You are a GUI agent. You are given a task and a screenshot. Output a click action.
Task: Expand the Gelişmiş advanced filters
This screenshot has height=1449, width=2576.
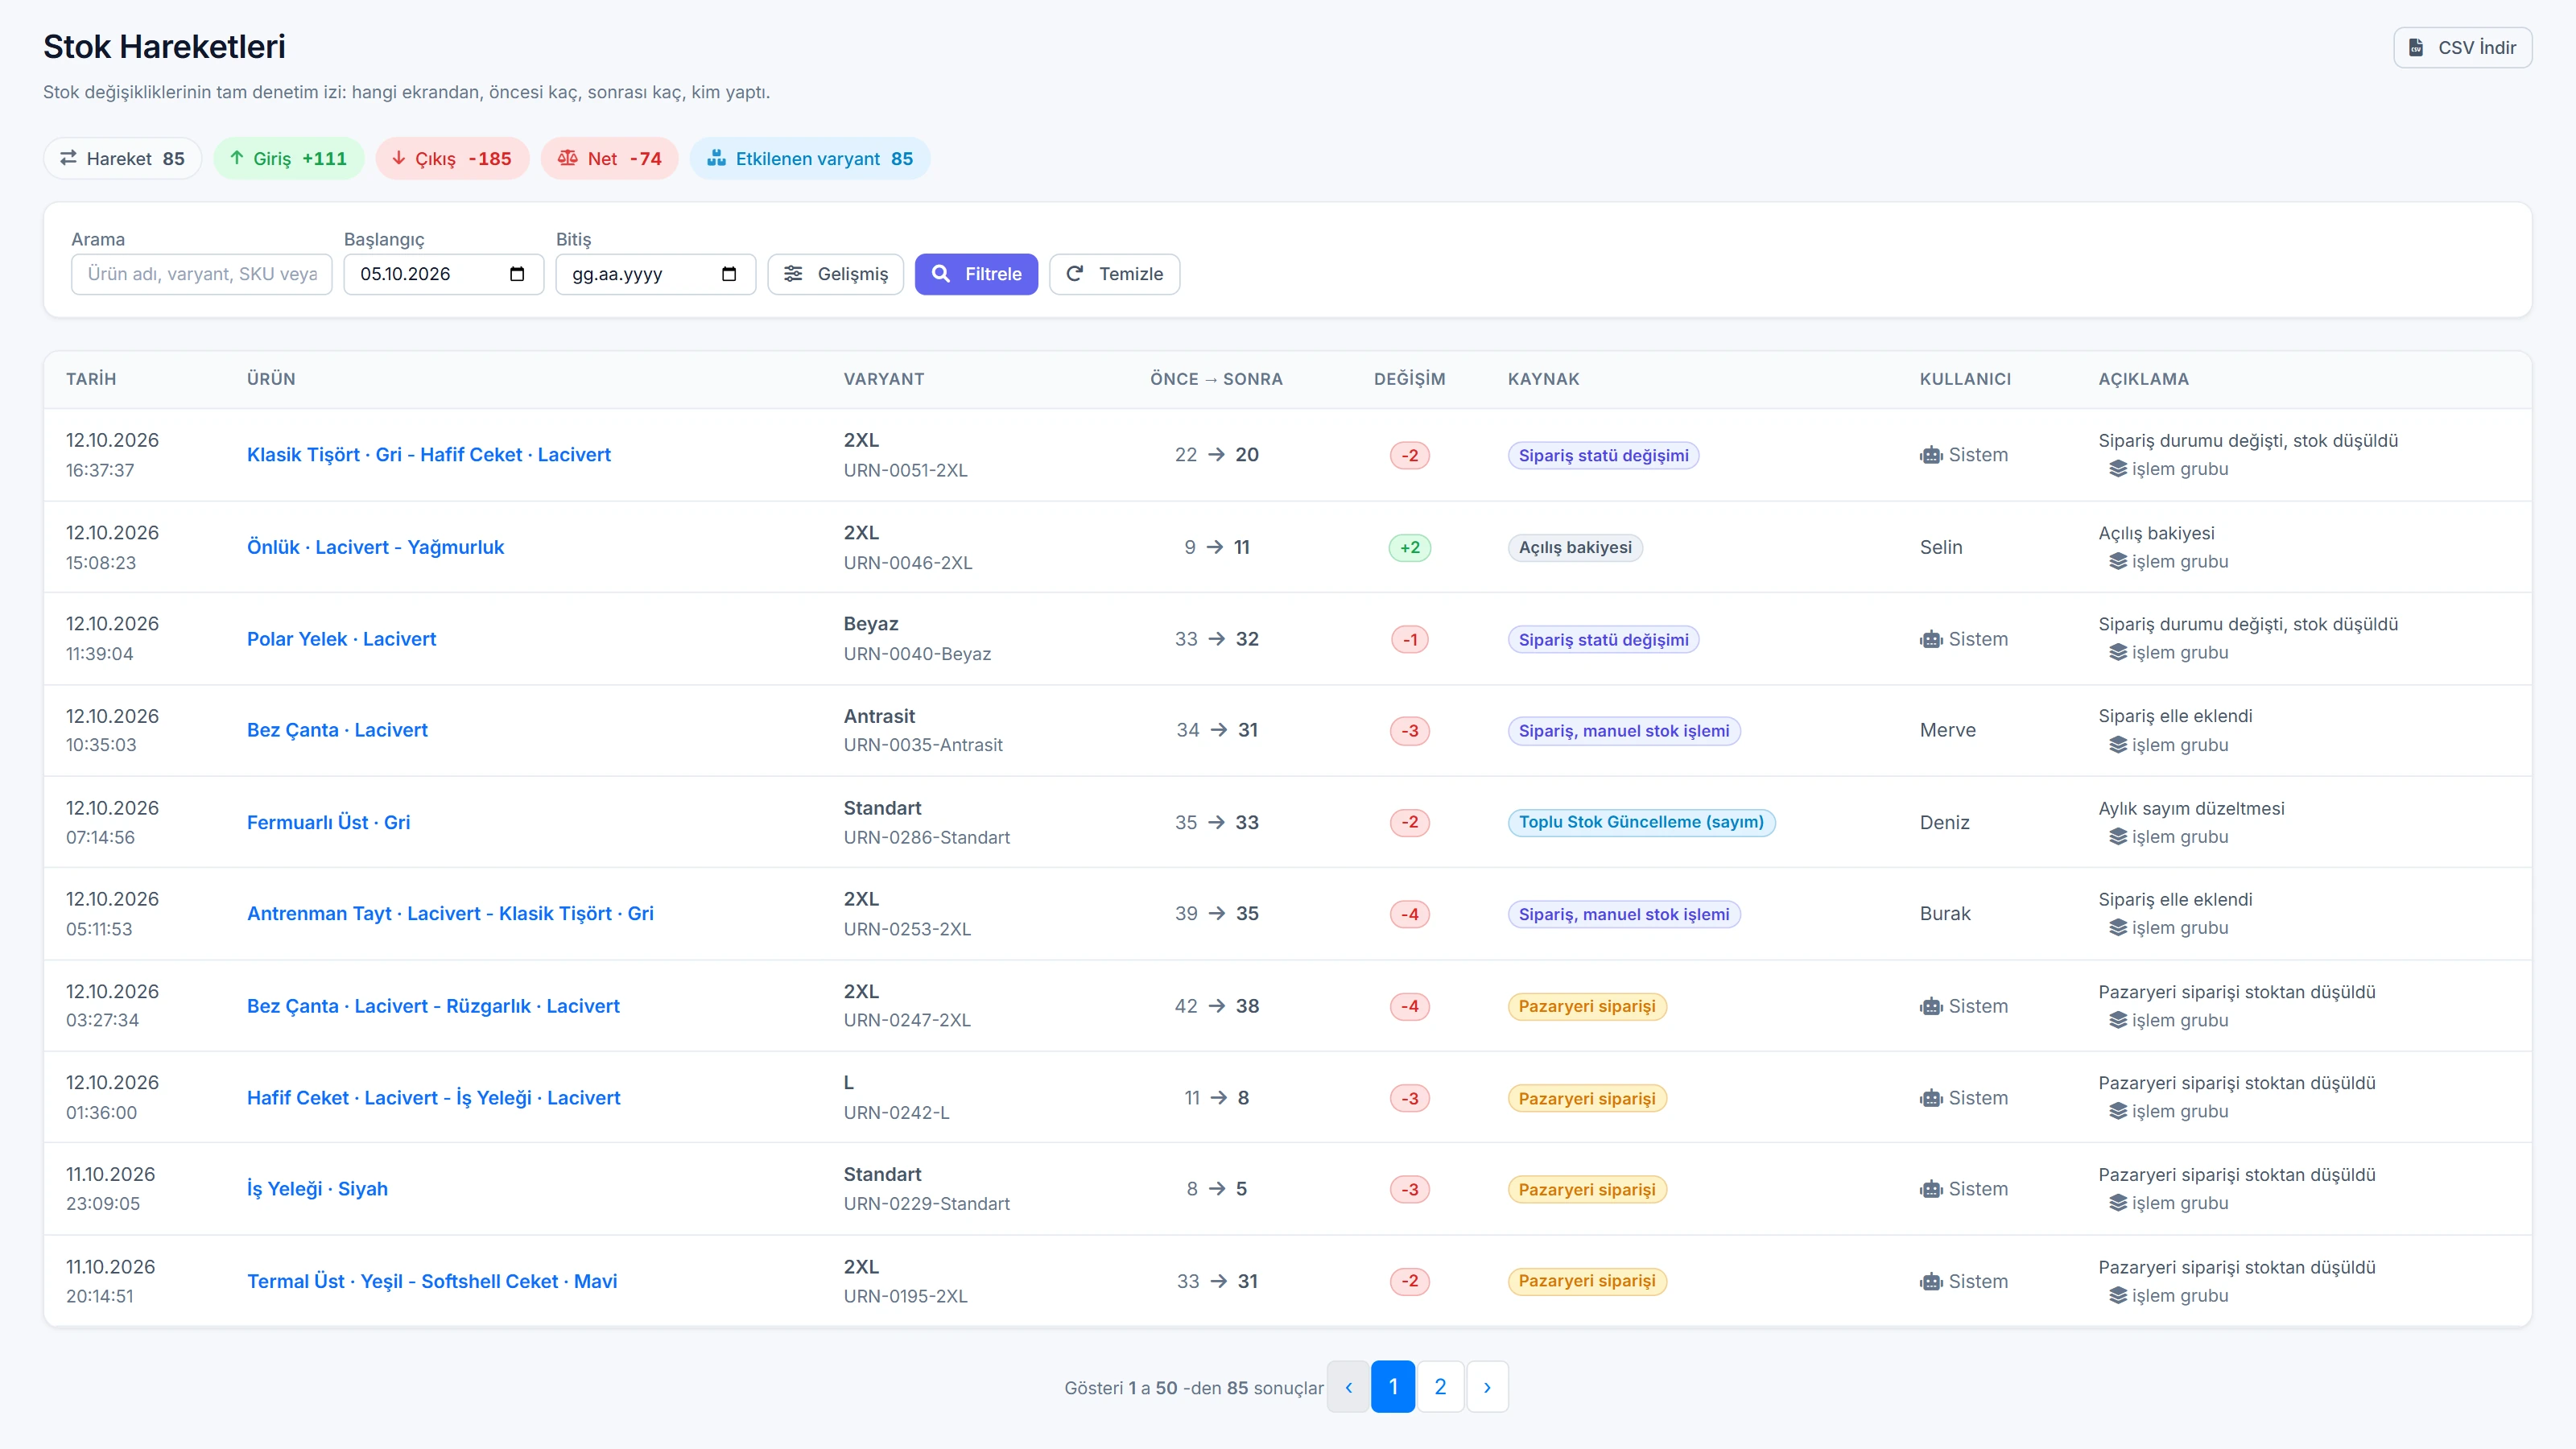835,274
